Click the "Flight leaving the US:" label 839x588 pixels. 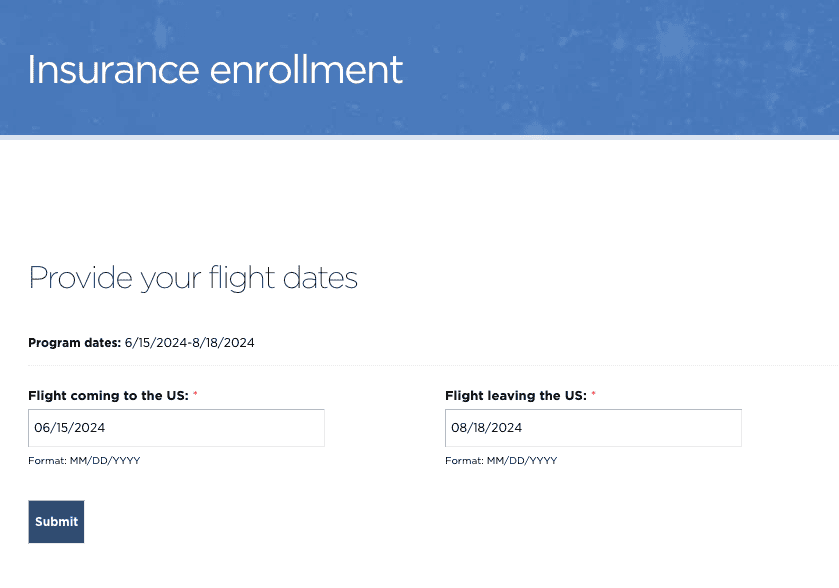coord(515,396)
